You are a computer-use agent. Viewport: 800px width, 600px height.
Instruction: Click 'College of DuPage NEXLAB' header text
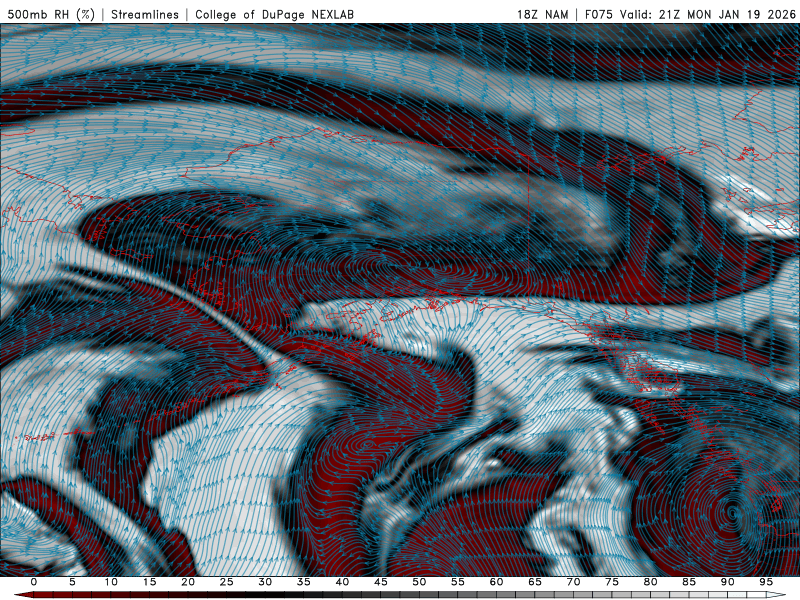pyautogui.click(x=274, y=14)
